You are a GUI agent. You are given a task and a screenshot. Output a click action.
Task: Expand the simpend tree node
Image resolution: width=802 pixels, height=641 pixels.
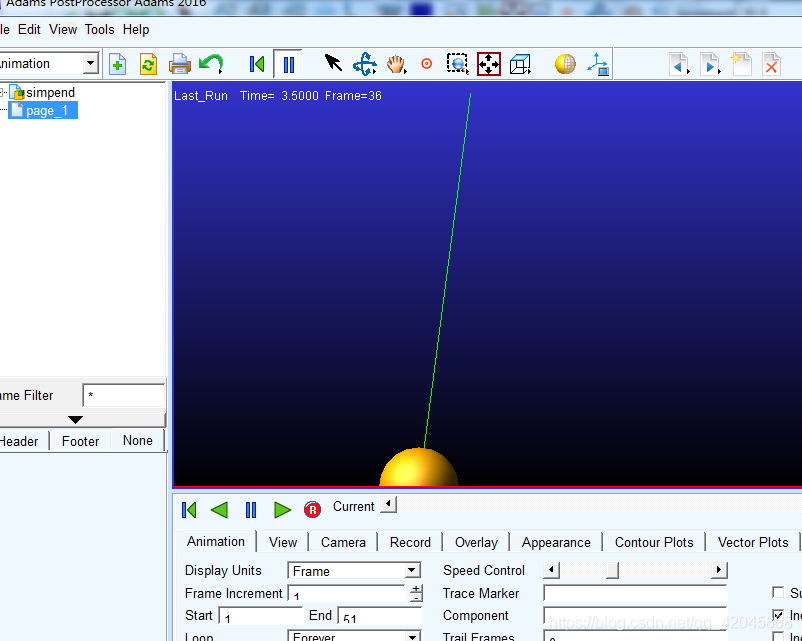pyautogui.click(x=3, y=92)
